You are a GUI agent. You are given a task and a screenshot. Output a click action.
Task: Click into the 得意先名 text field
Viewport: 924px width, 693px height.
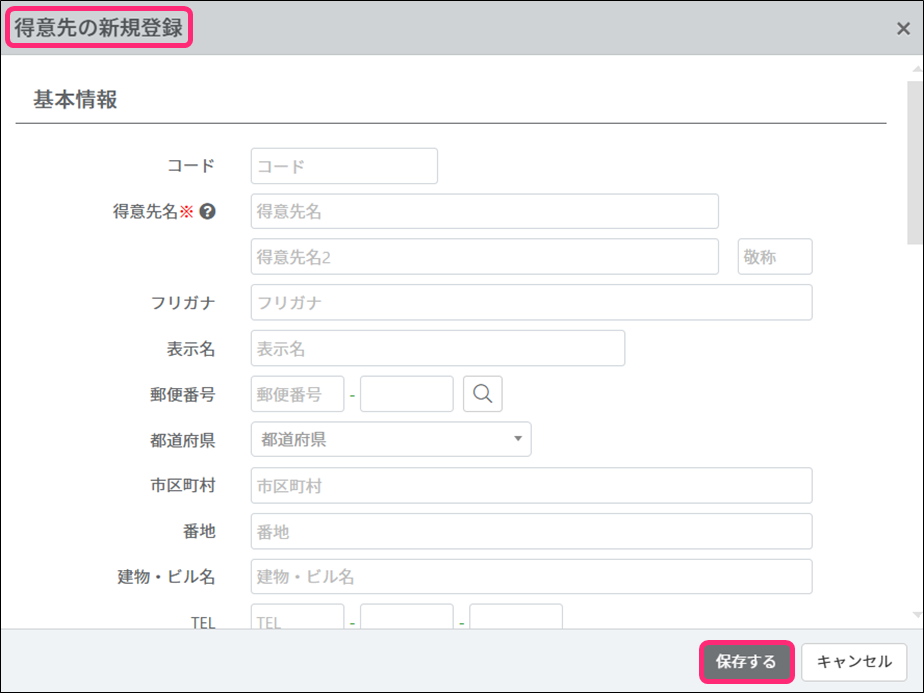(x=484, y=212)
